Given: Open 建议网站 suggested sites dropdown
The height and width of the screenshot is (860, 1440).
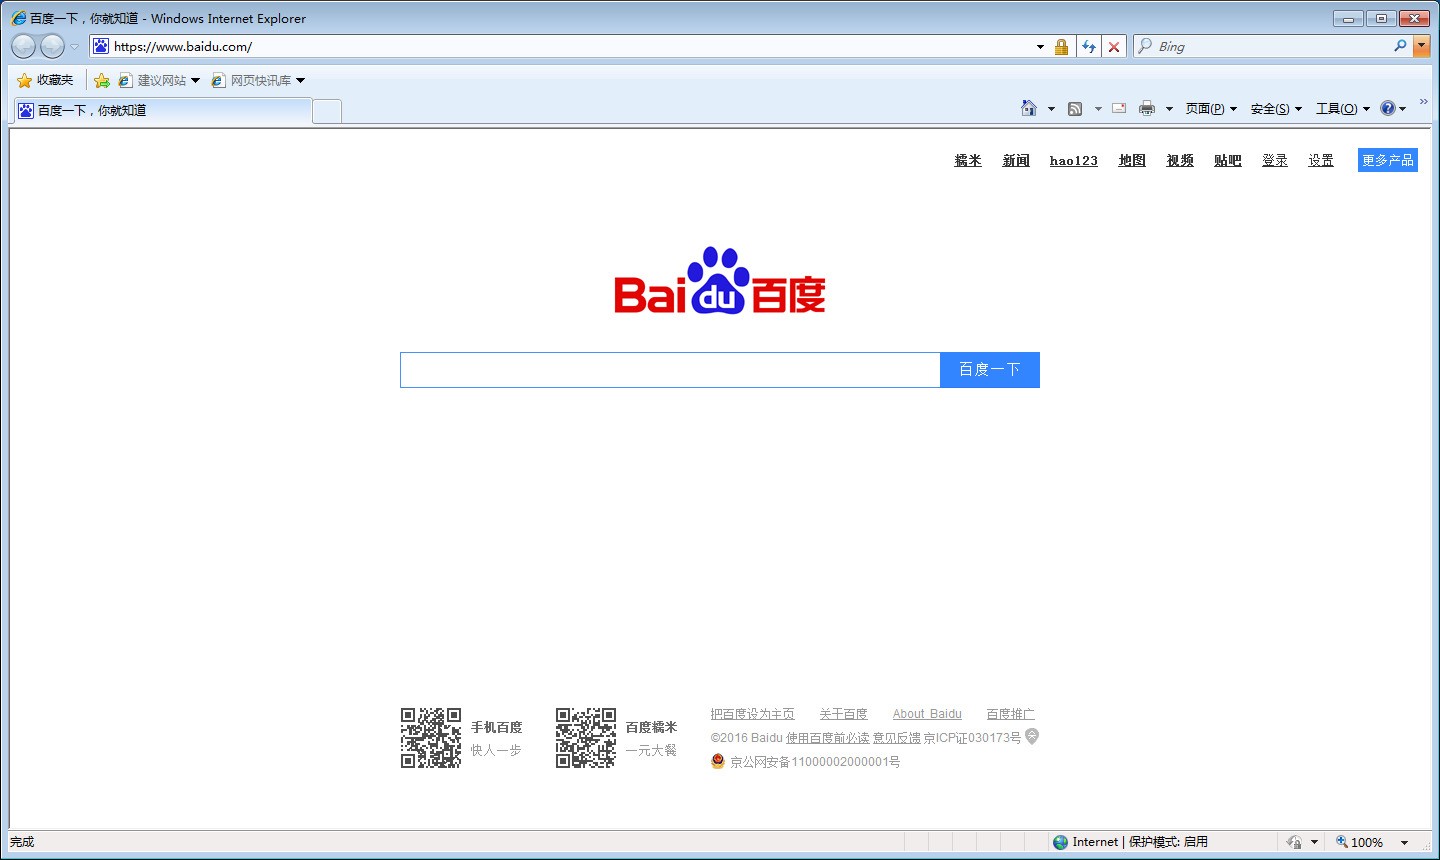Looking at the screenshot, I should point(159,80).
